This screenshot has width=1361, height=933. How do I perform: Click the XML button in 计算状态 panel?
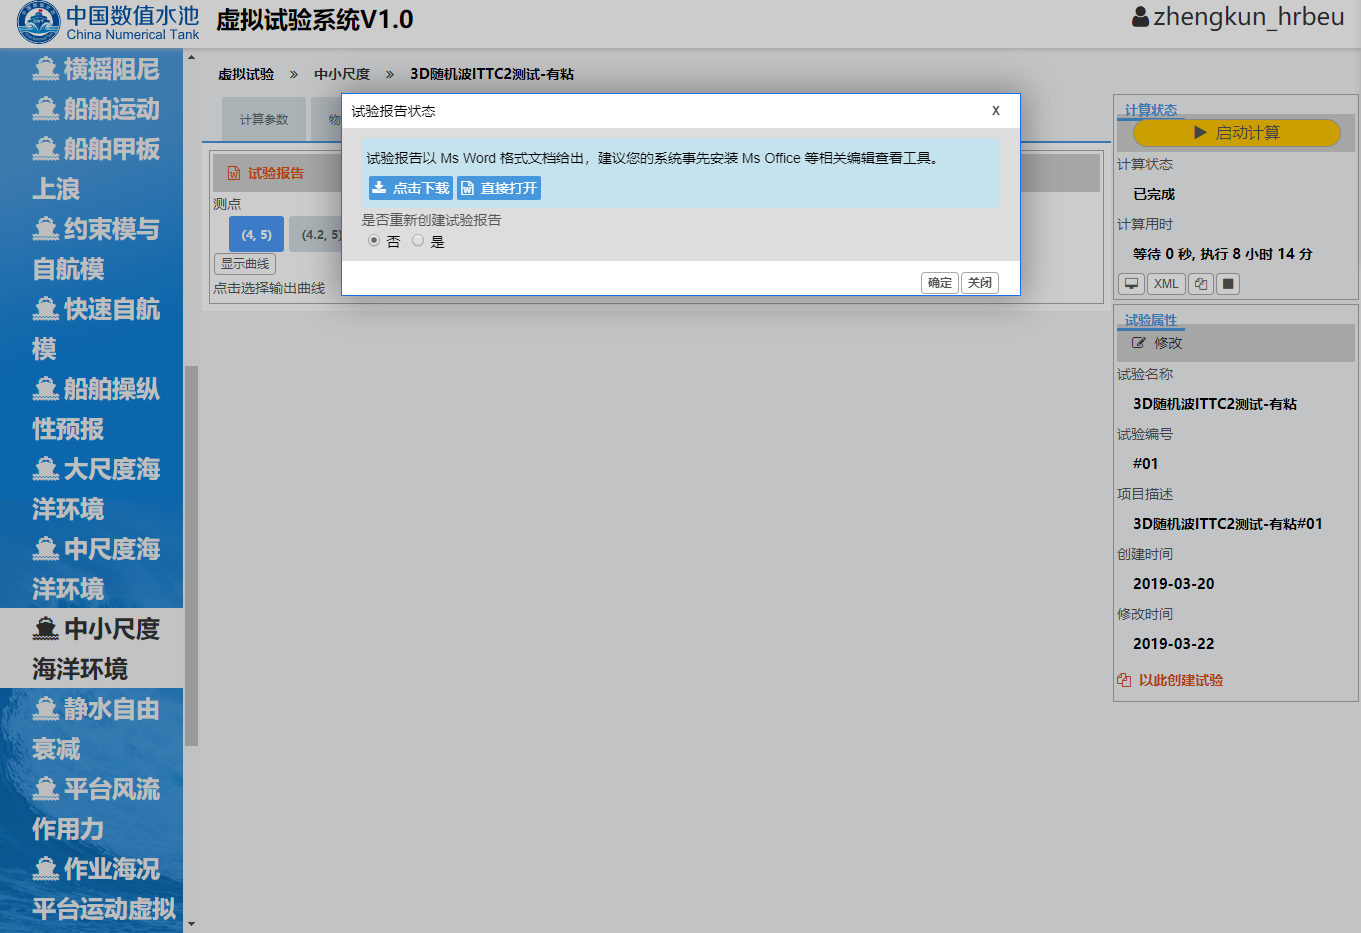1165,284
